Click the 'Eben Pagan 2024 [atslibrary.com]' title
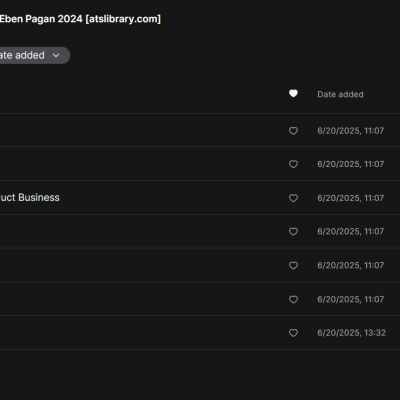 pyautogui.click(x=80, y=19)
